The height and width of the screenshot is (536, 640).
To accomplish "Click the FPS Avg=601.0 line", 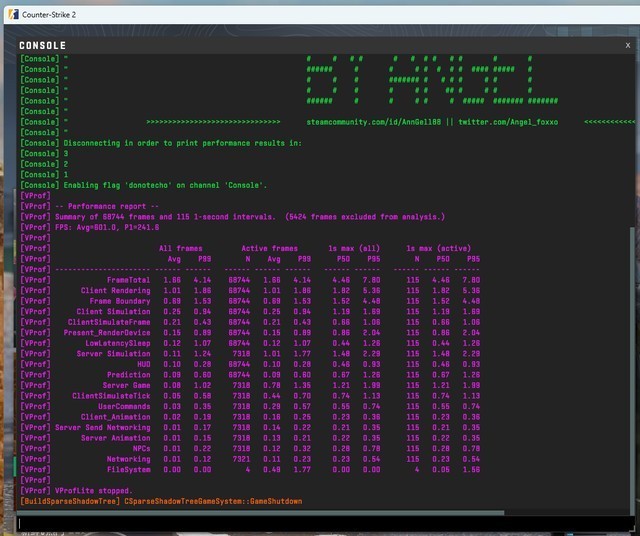I will click(x=96, y=227).
